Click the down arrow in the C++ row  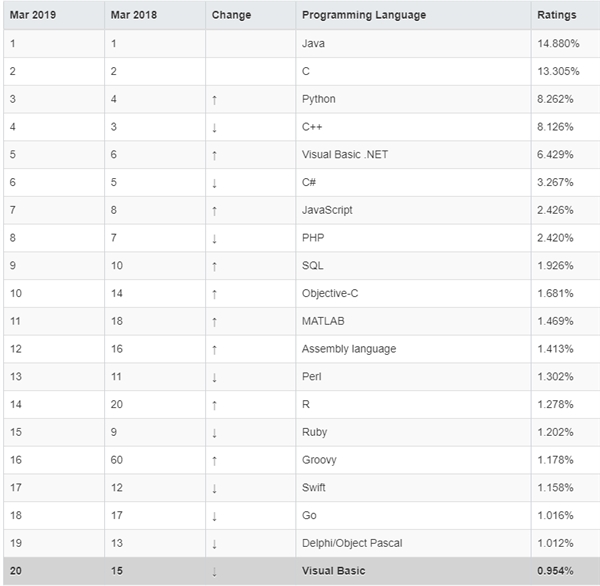215,128
